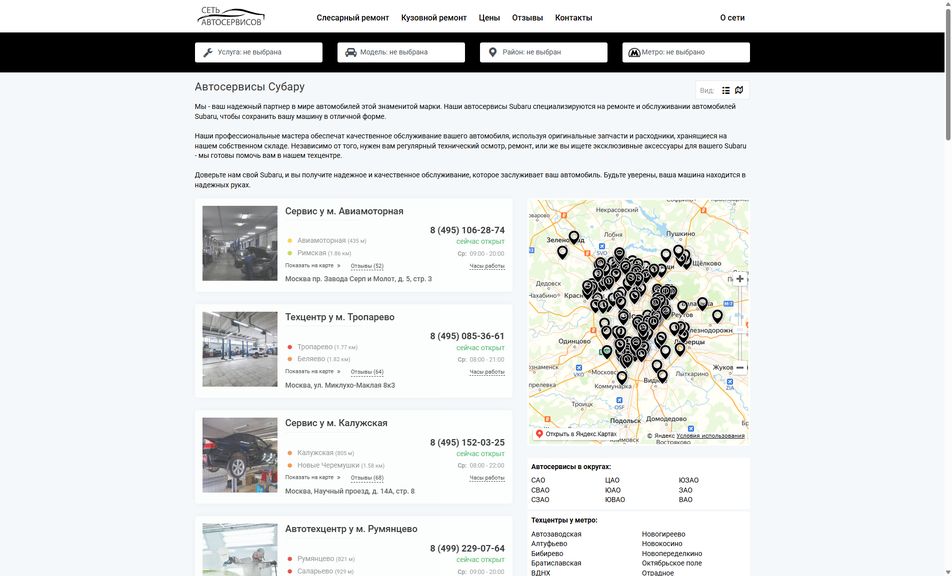The height and width of the screenshot is (576, 952).
Task: Open the Авиамоторная service photo
Action: tap(240, 243)
